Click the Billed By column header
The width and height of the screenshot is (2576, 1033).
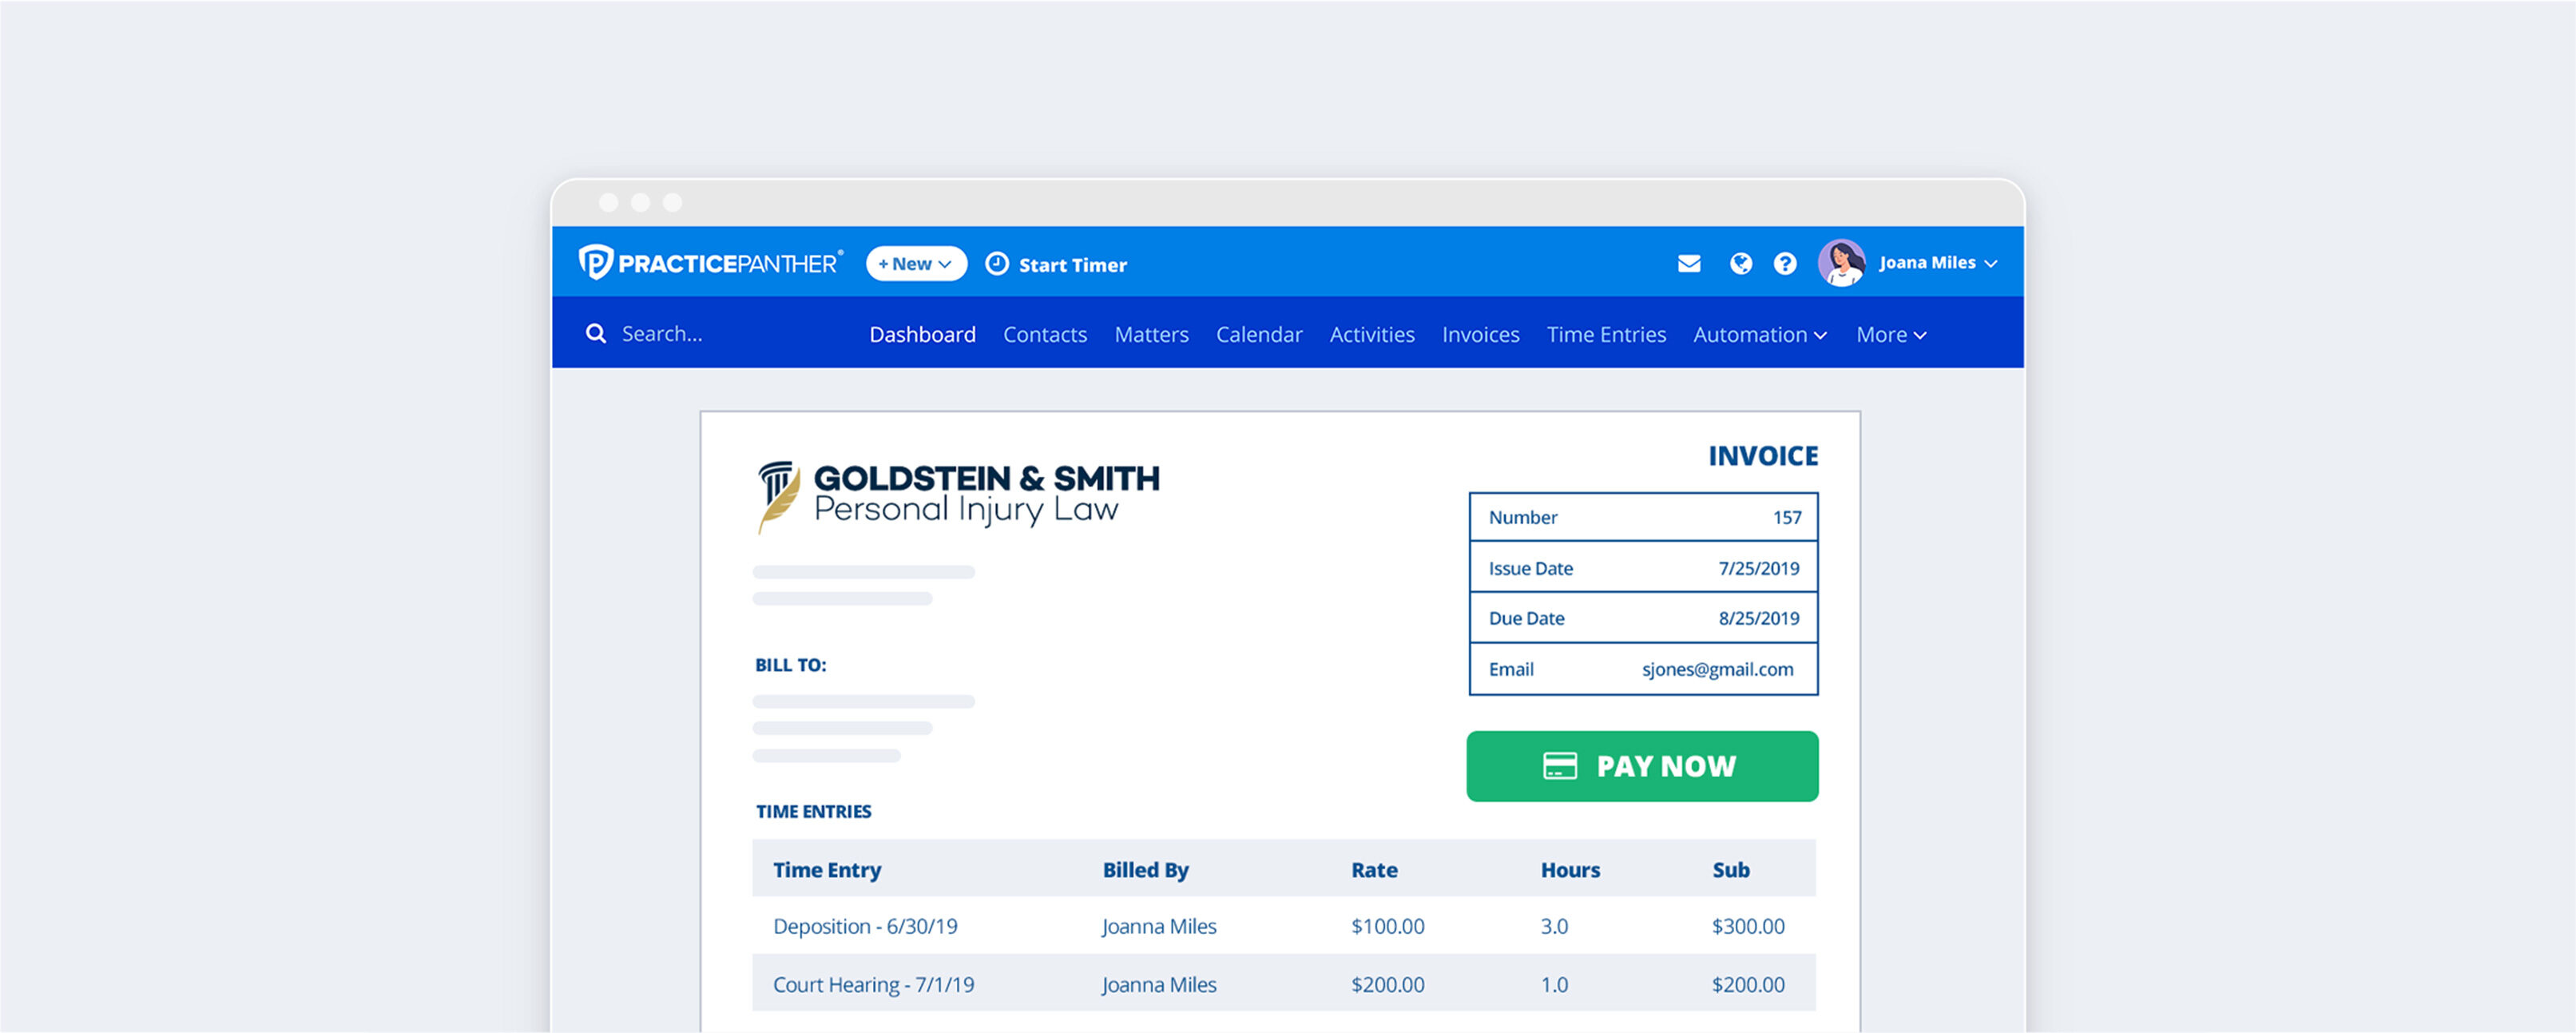[1145, 870]
